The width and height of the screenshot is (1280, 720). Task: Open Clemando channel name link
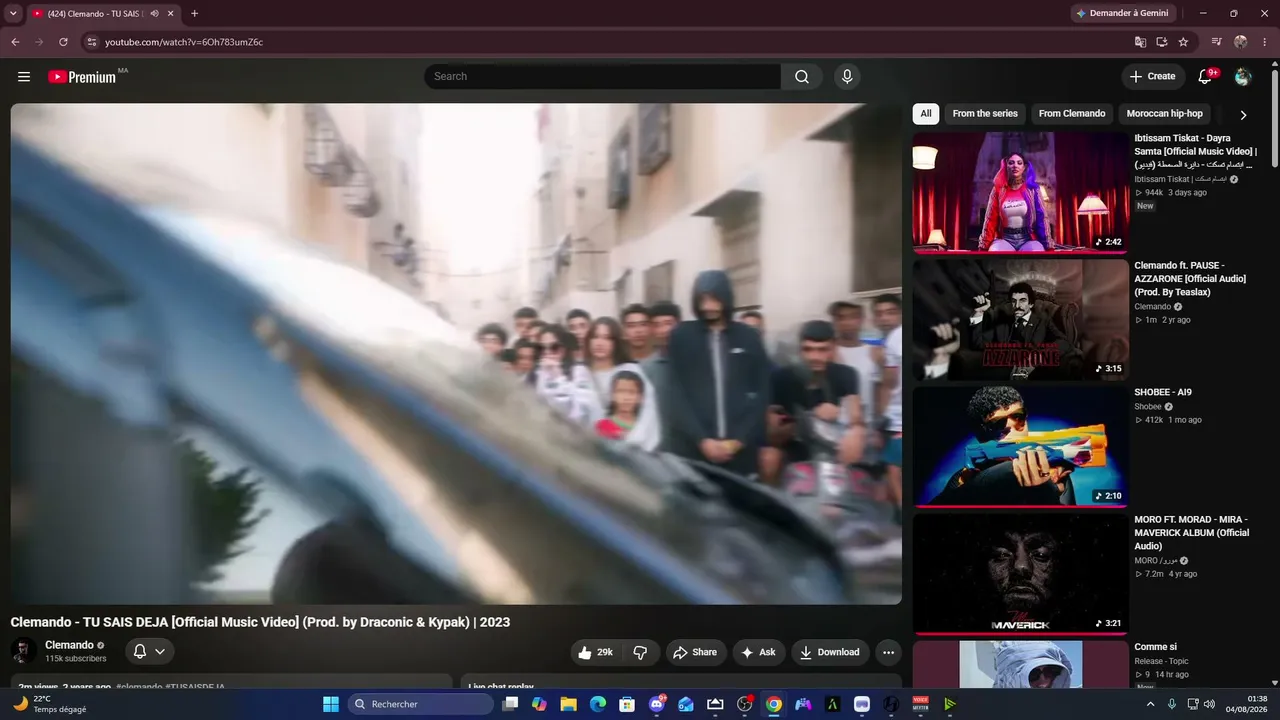pyautogui.click(x=69, y=645)
